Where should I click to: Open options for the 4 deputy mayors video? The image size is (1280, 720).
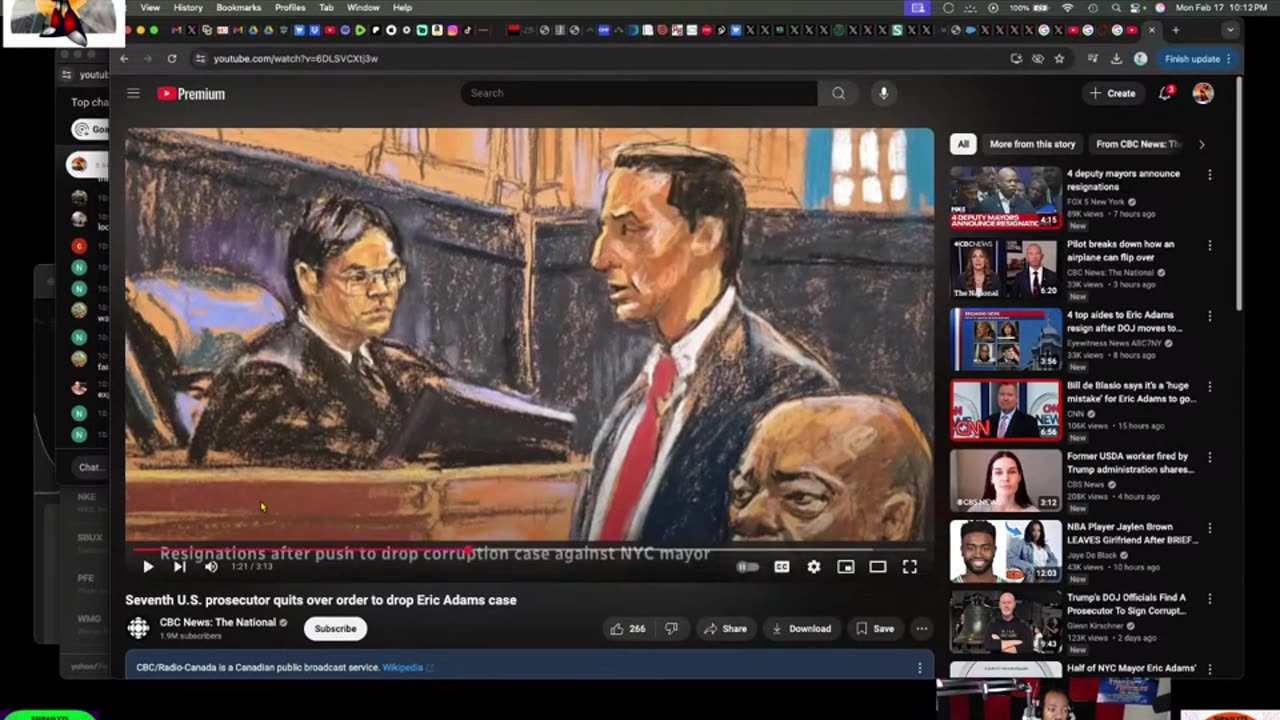(x=1210, y=175)
